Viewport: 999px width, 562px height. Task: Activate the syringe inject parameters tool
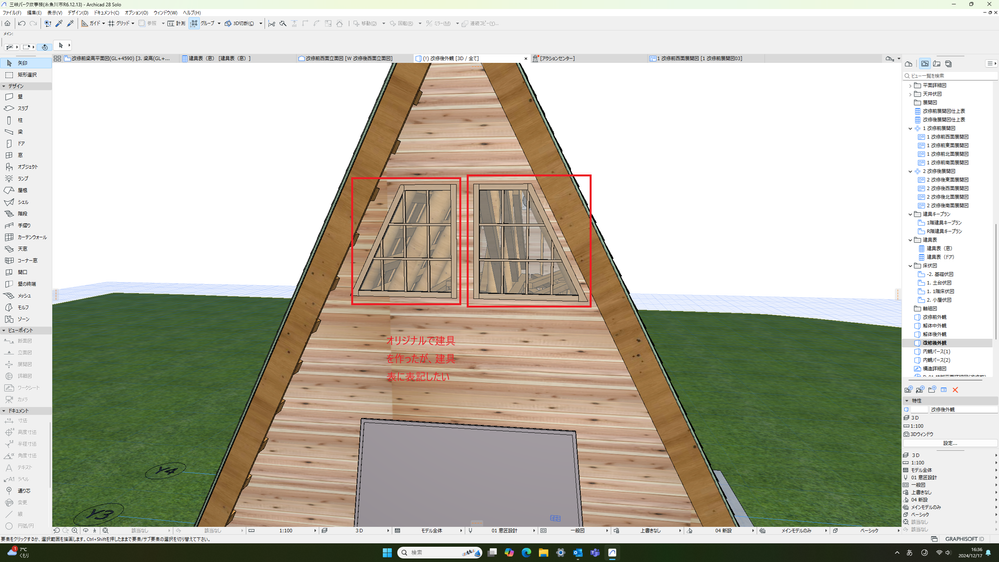[70, 24]
